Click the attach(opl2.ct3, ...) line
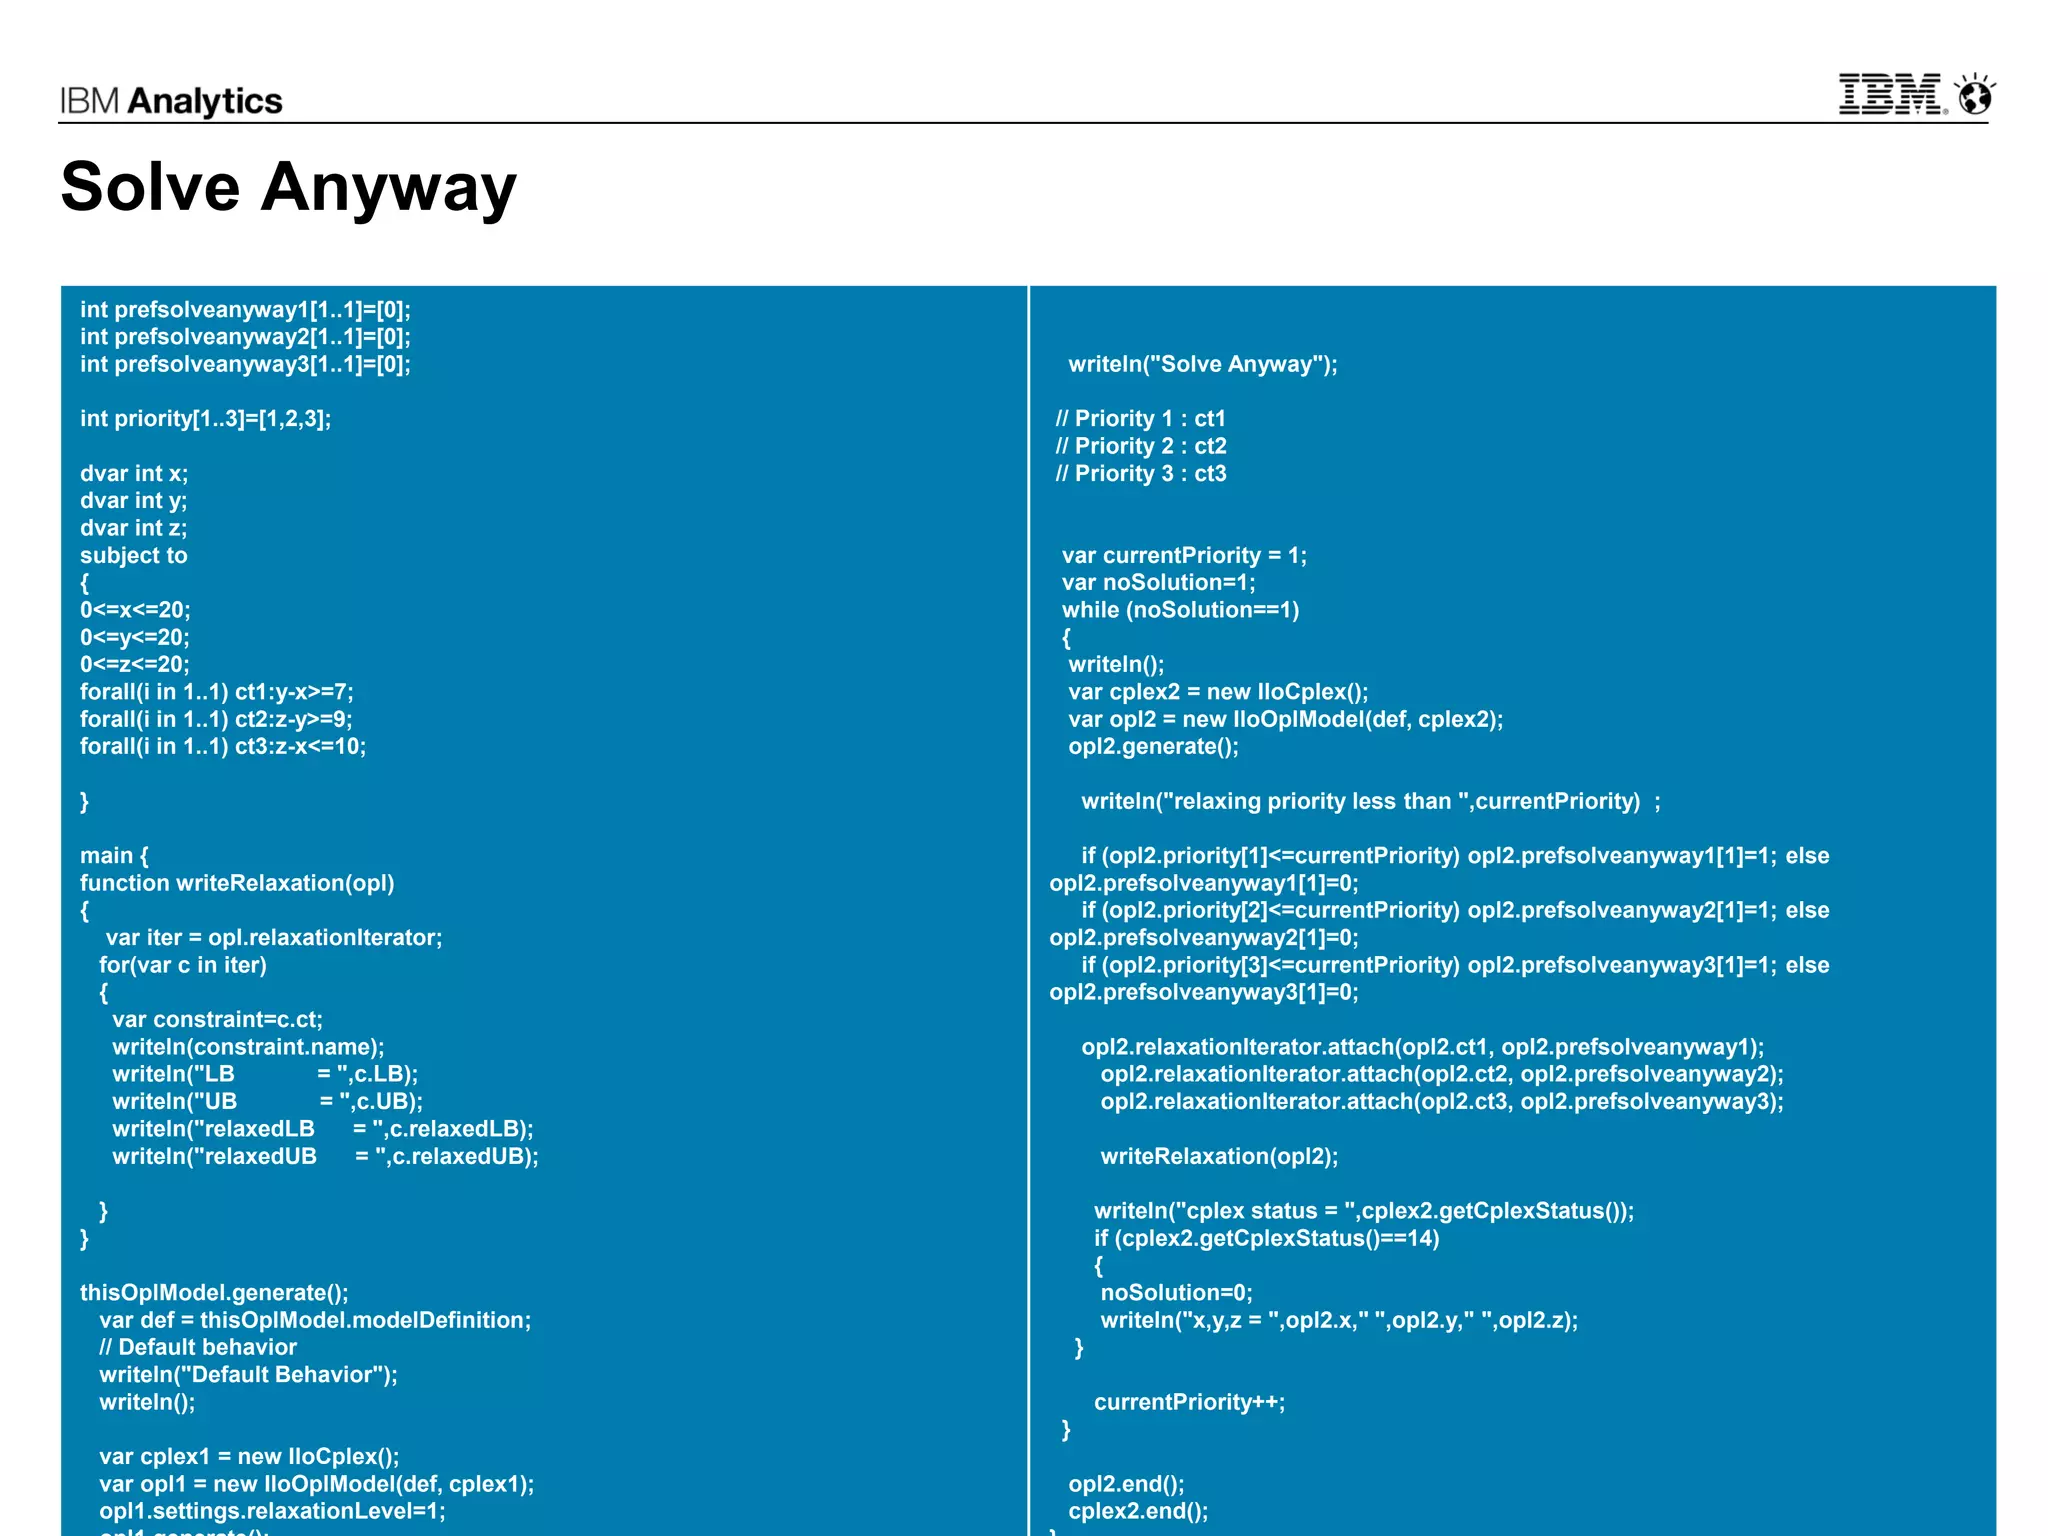 click(1442, 1101)
